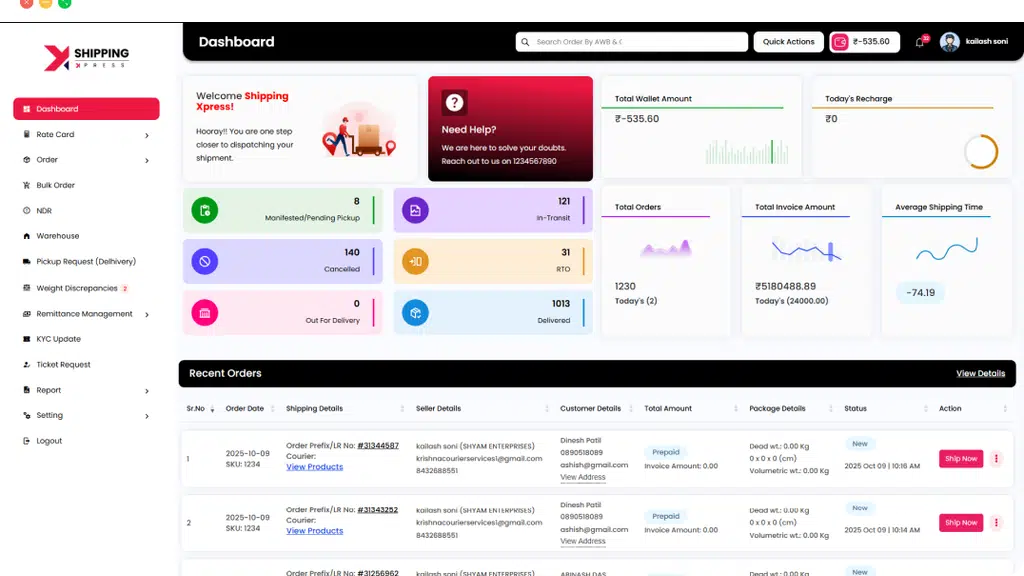Image resolution: width=1024 pixels, height=576 pixels.
Task: Click the ₹-535.60 wallet balance button
Action: click(x=865, y=42)
